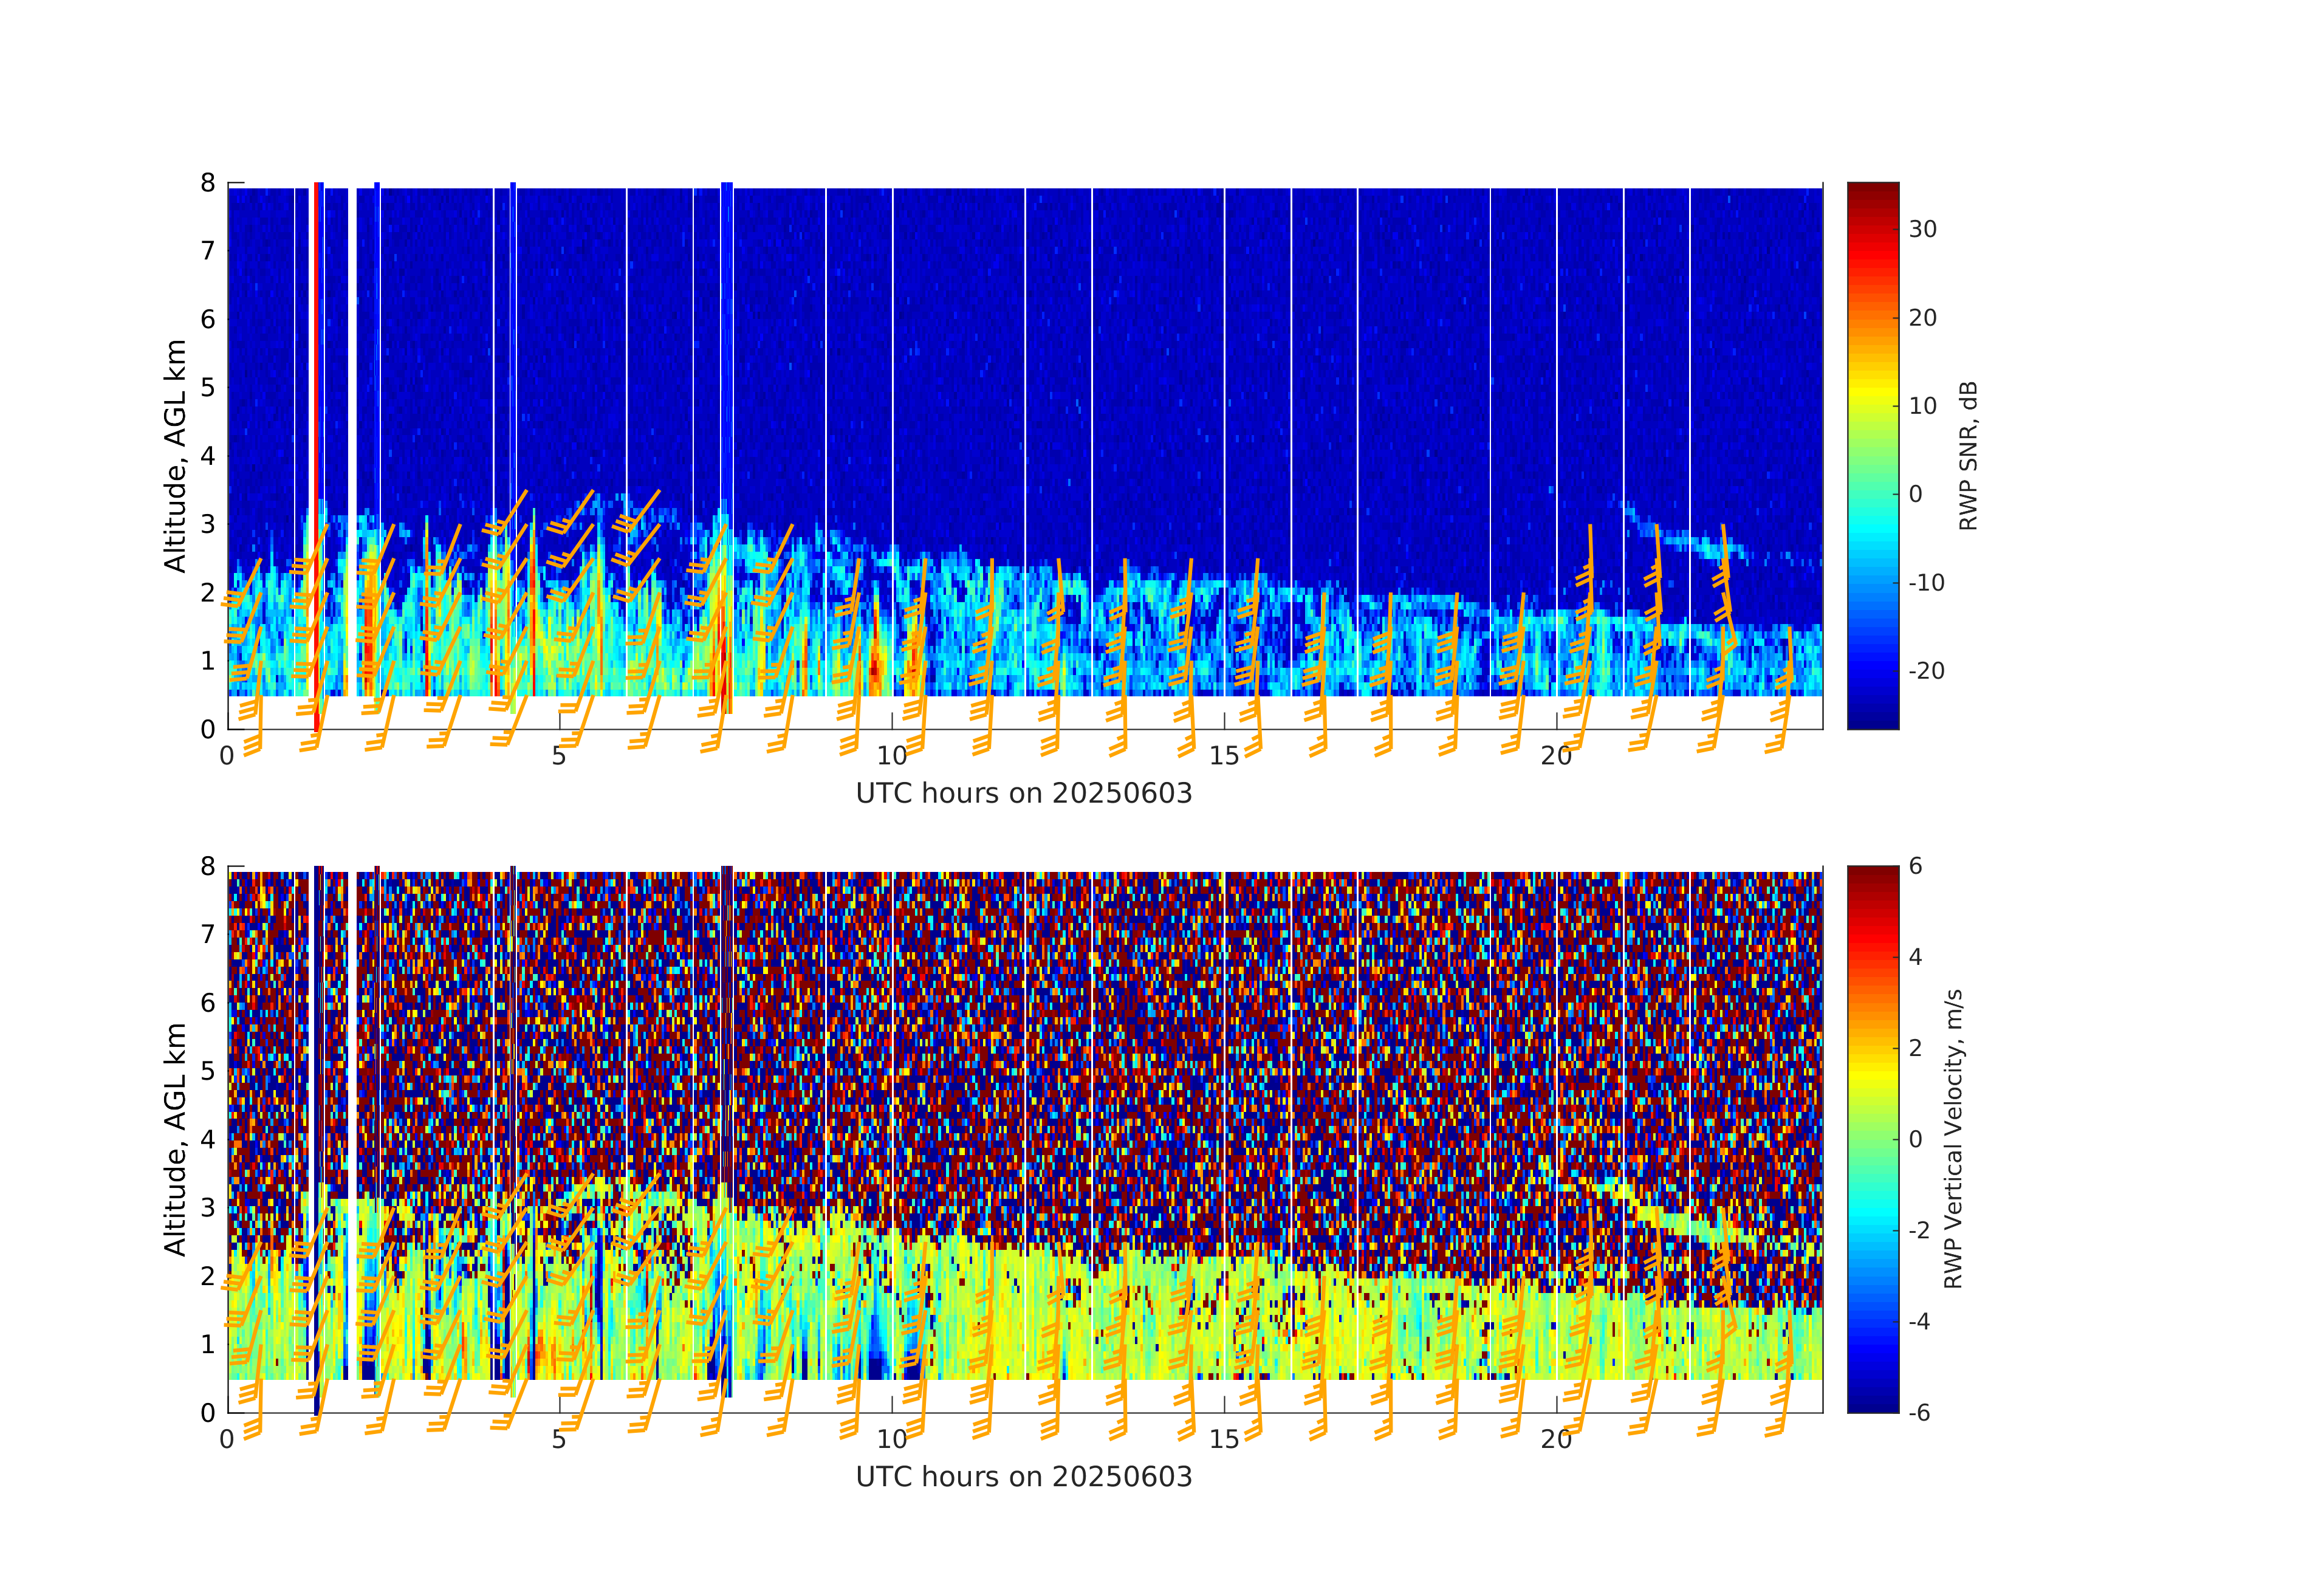Click the RWP Vertical Velocity, m/s label
The width and height of the screenshot is (2324, 1595).
tap(1953, 1139)
